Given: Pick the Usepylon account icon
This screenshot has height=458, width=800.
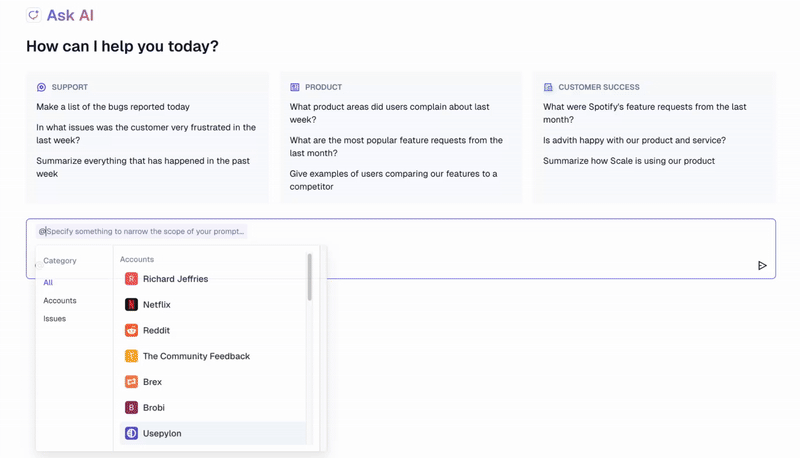Looking at the screenshot, I should pos(131,433).
